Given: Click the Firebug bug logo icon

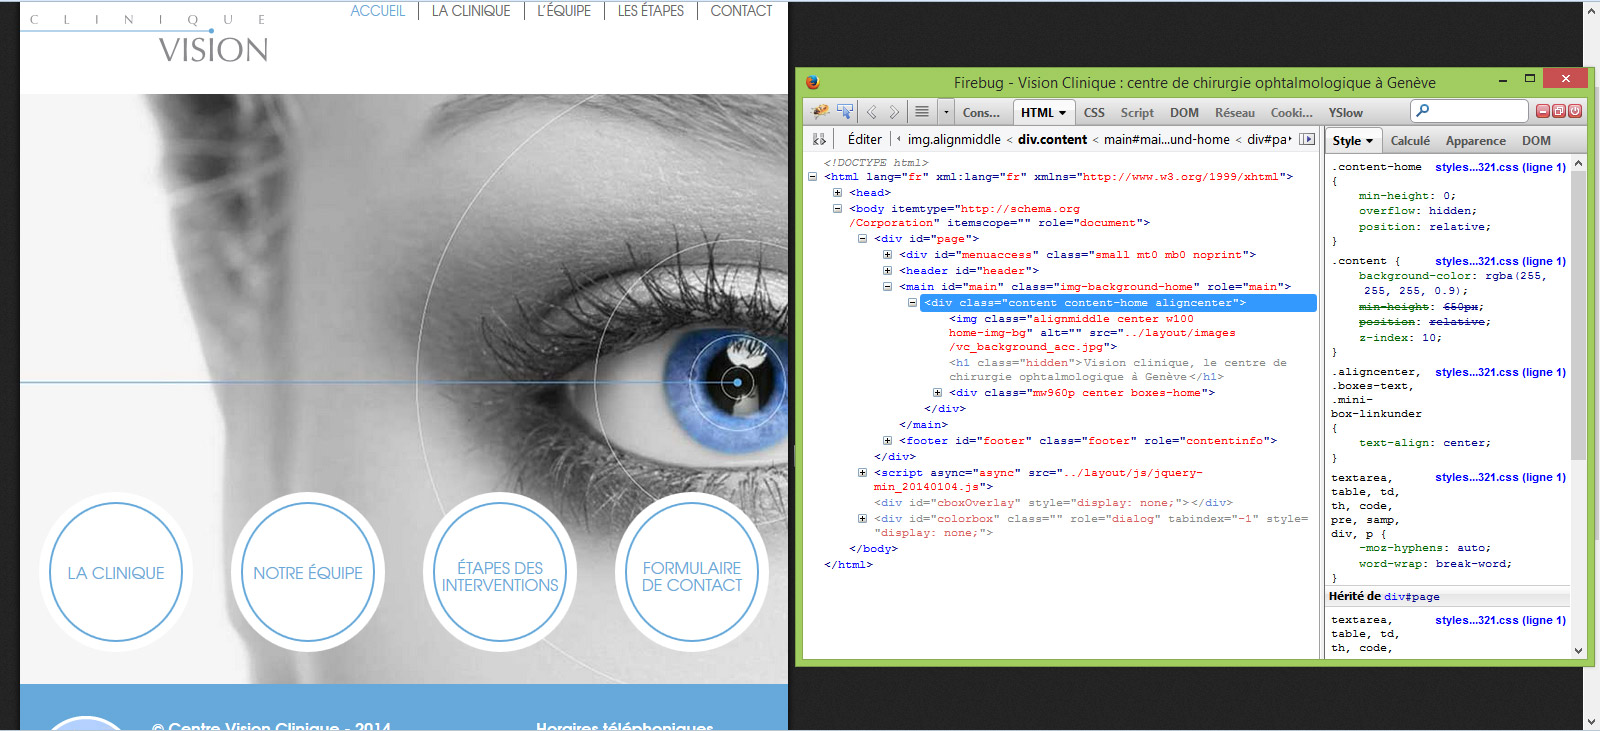Looking at the screenshot, I should 821,112.
